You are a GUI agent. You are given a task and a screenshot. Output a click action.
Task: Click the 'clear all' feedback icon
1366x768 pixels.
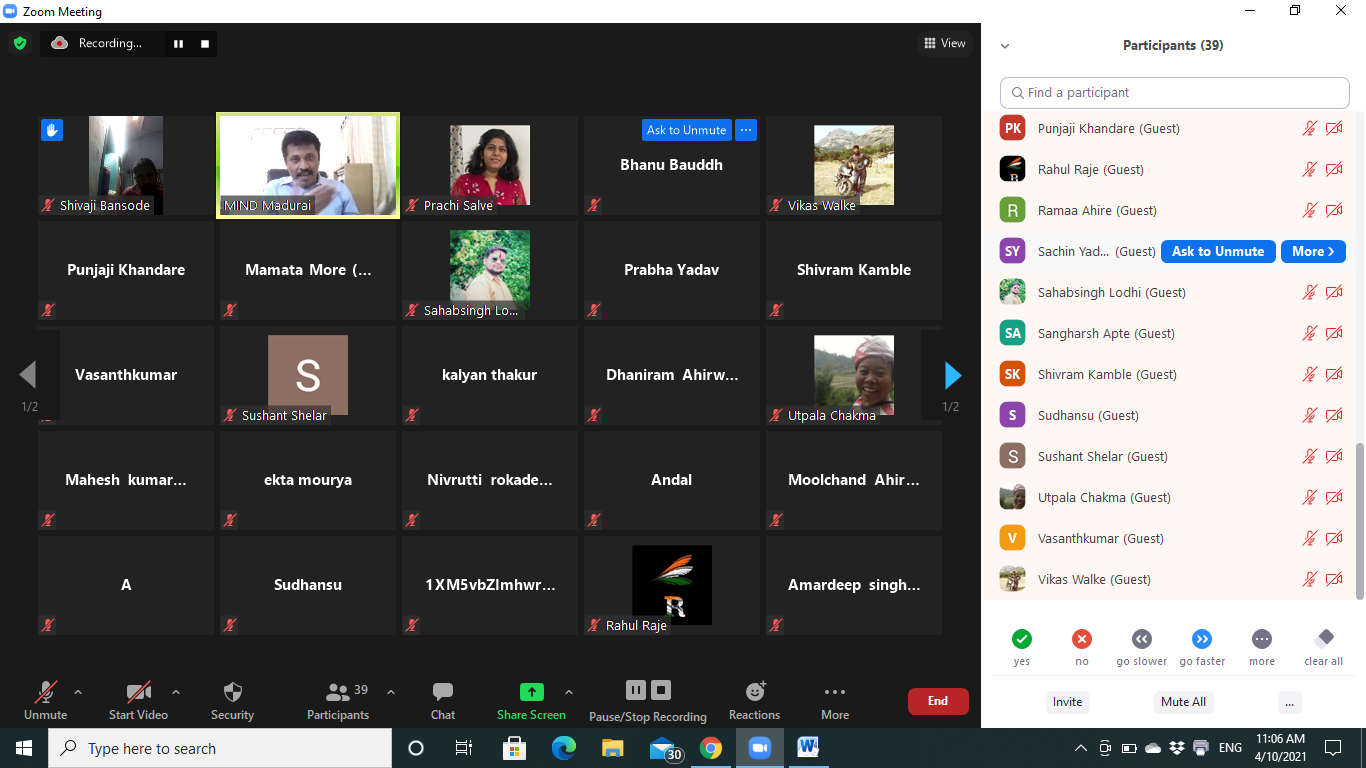(1323, 639)
